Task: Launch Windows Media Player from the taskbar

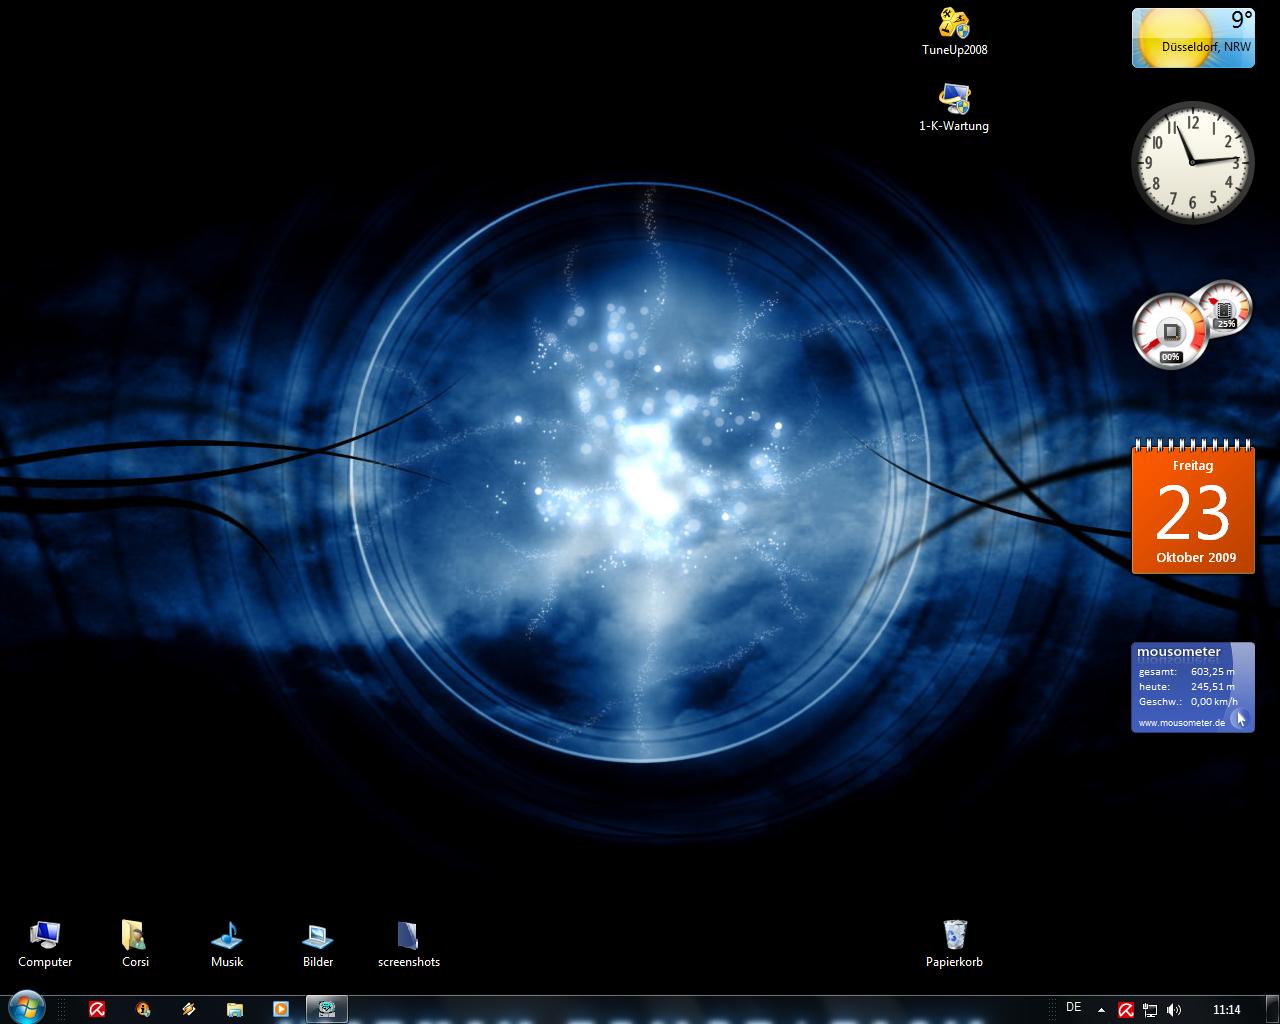Action: [281, 1009]
